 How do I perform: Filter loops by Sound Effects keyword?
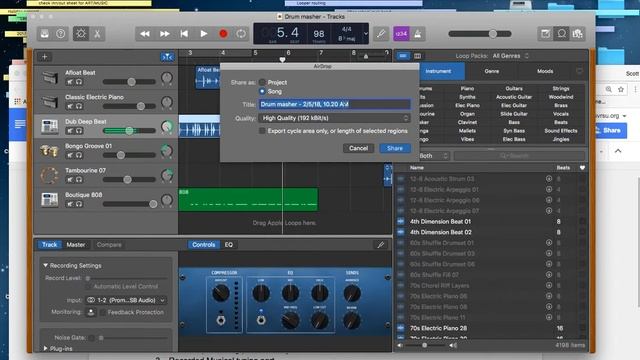(561, 131)
